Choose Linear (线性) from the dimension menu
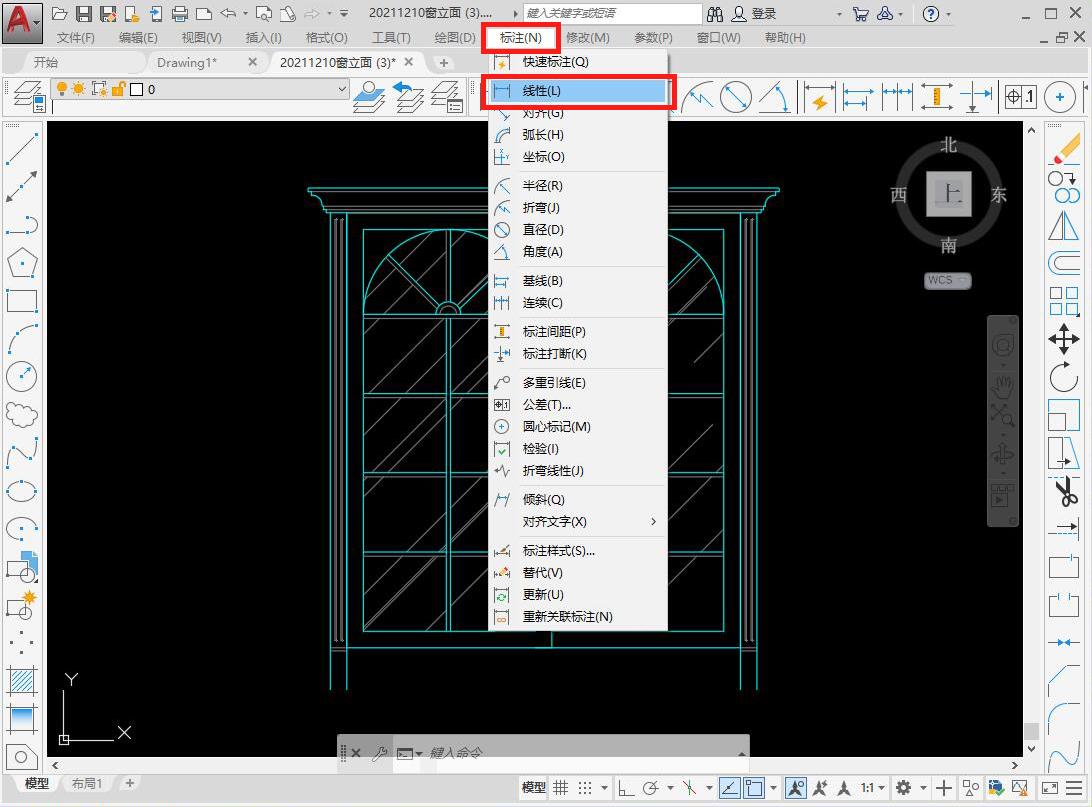 [577, 91]
